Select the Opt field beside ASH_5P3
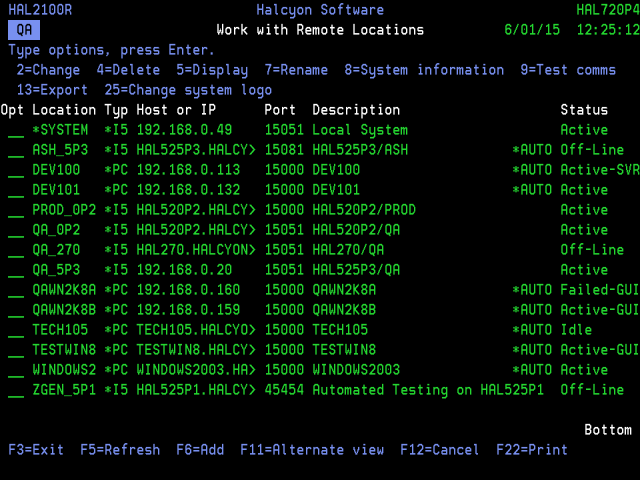 16,150
